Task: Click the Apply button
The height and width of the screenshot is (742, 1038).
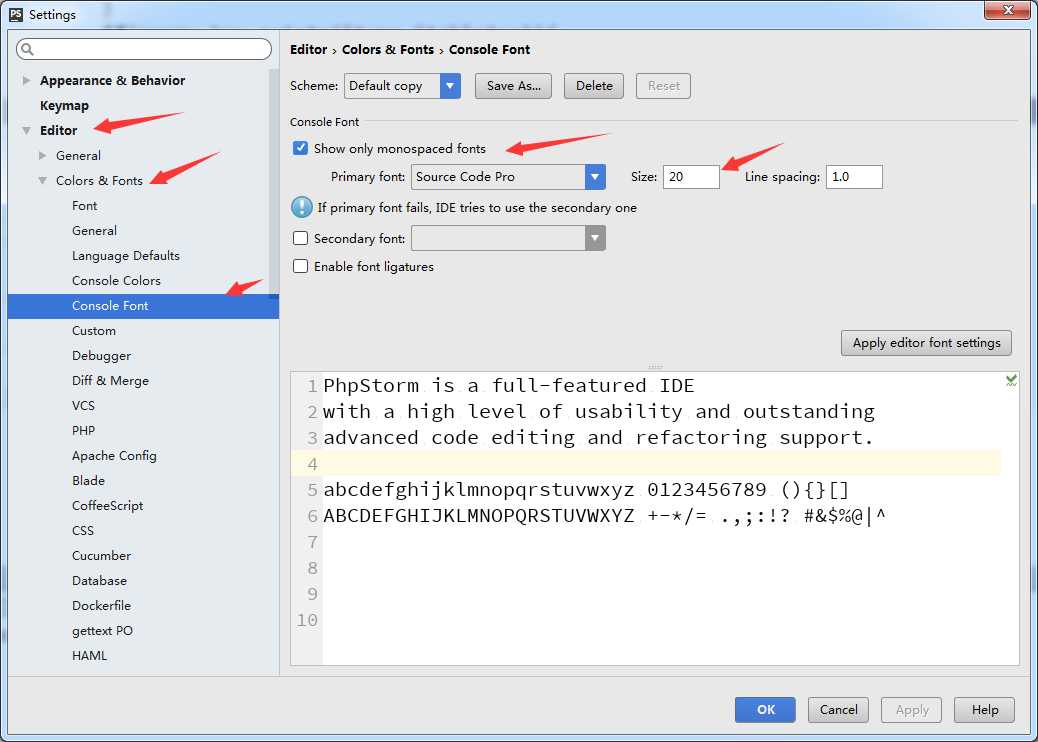Action: coord(912,710)
